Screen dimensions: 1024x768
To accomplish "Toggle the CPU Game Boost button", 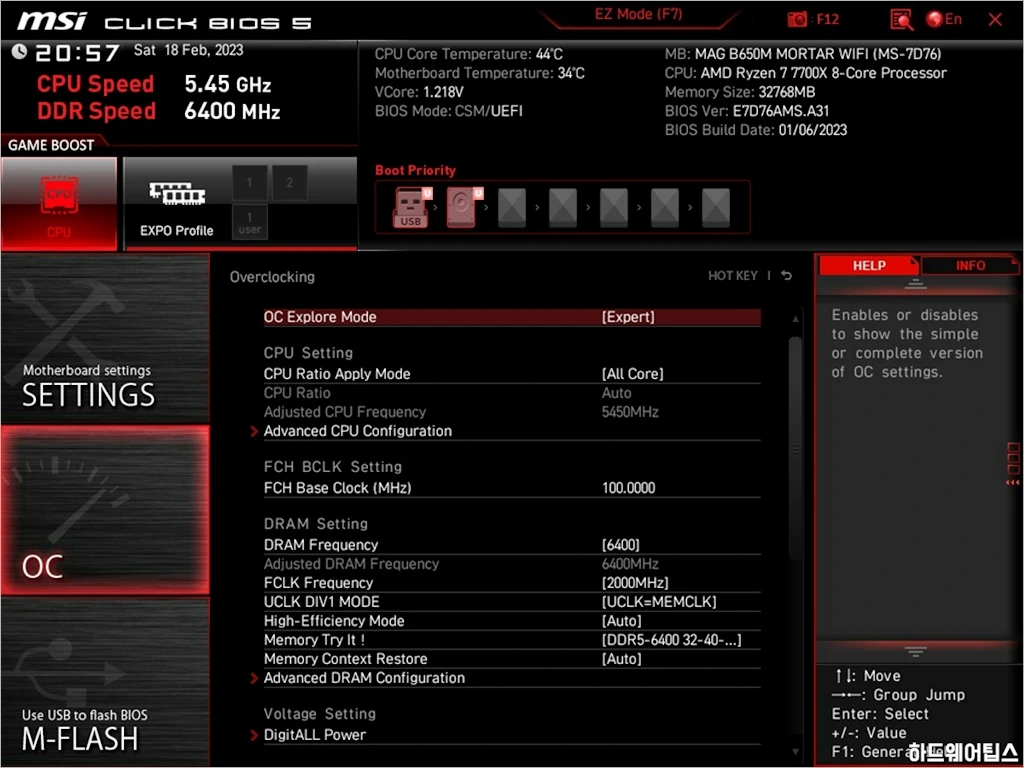I will [59, 204].
